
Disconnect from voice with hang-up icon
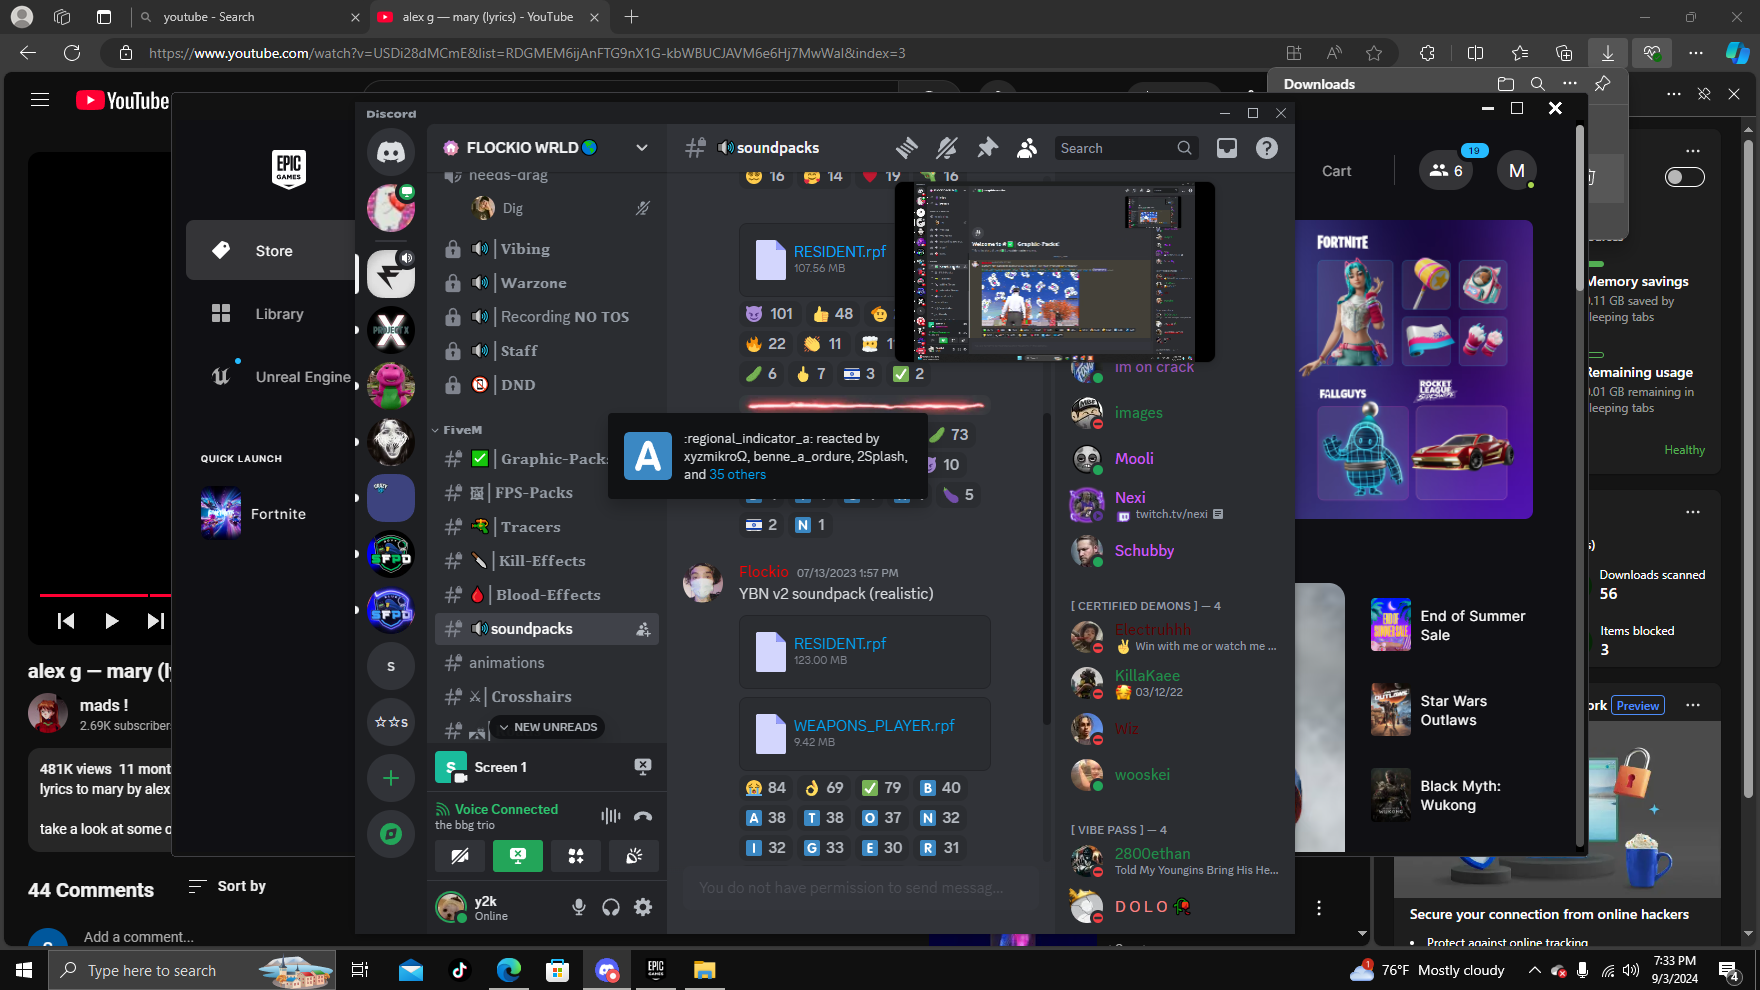click(x=643, y=816)
